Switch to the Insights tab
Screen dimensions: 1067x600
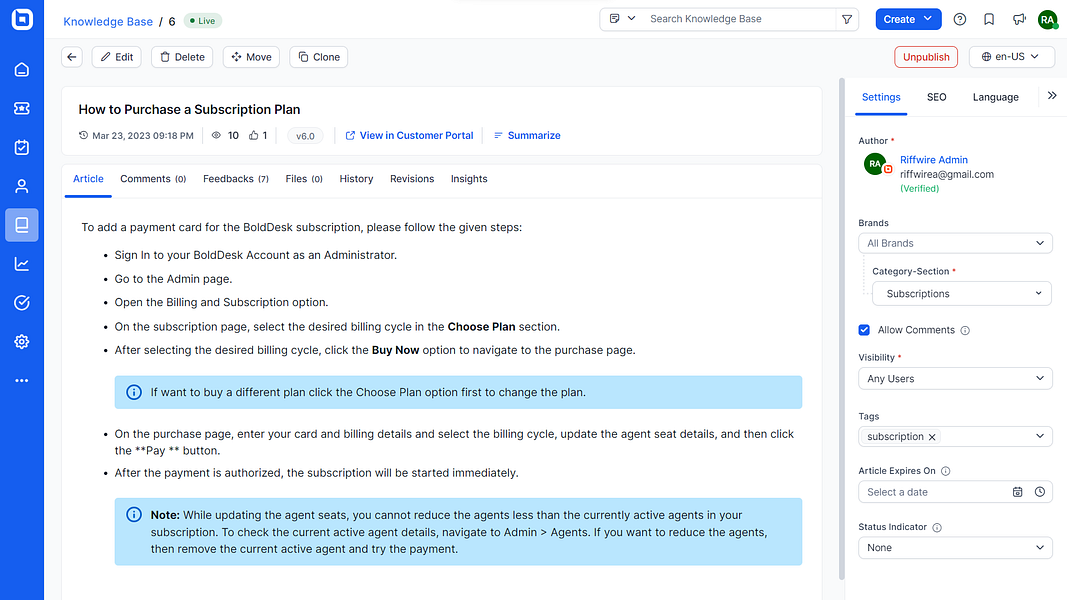[469, 179]
